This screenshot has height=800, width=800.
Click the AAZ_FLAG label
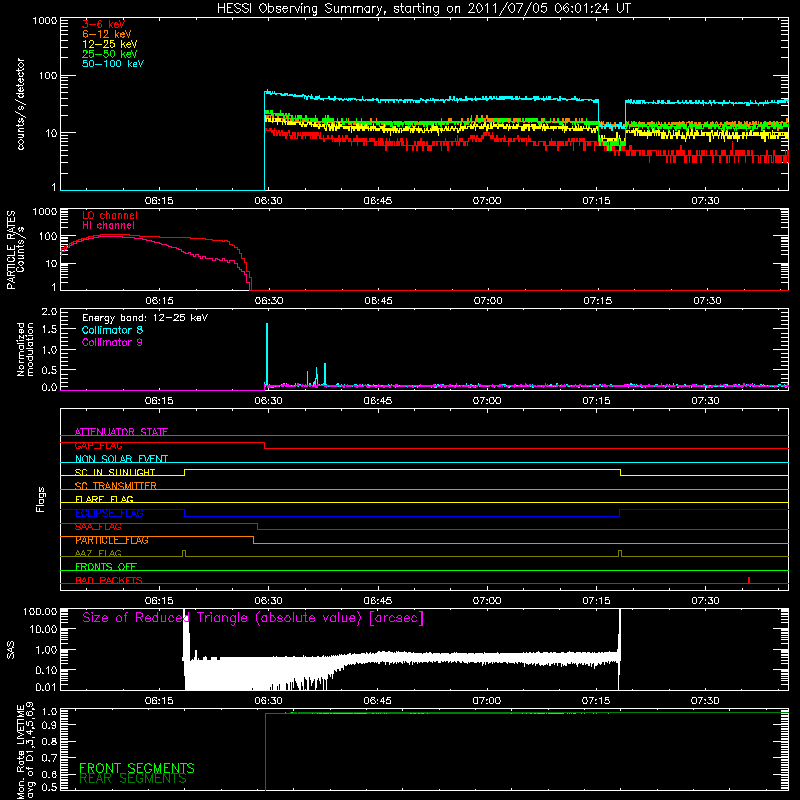tap(98, 553)
